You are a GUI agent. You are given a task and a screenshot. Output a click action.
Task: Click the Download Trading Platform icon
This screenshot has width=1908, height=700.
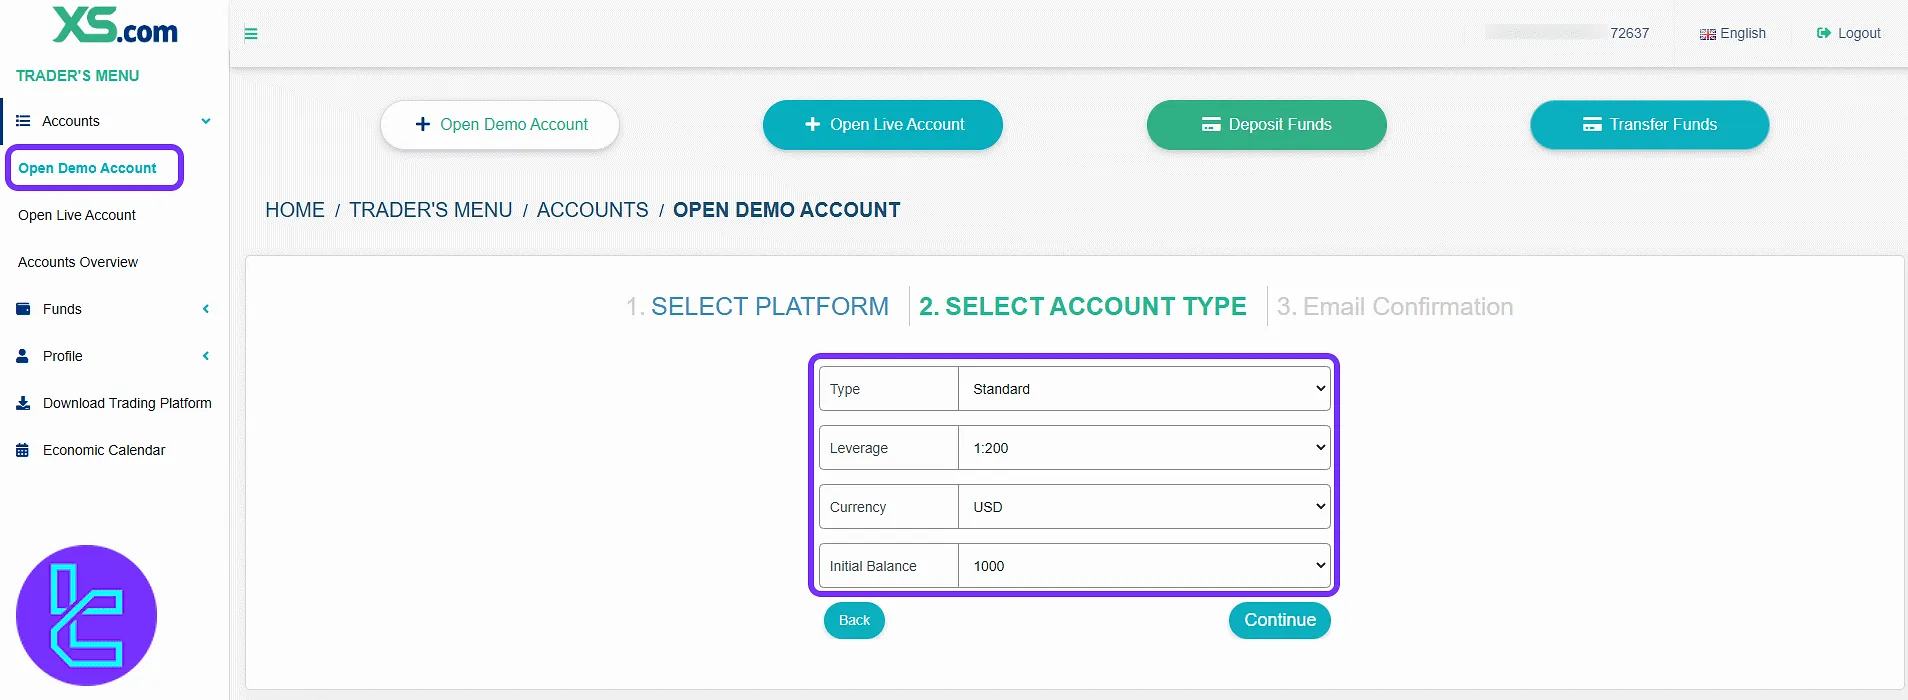pyautogui.click(x=23, y=403)
